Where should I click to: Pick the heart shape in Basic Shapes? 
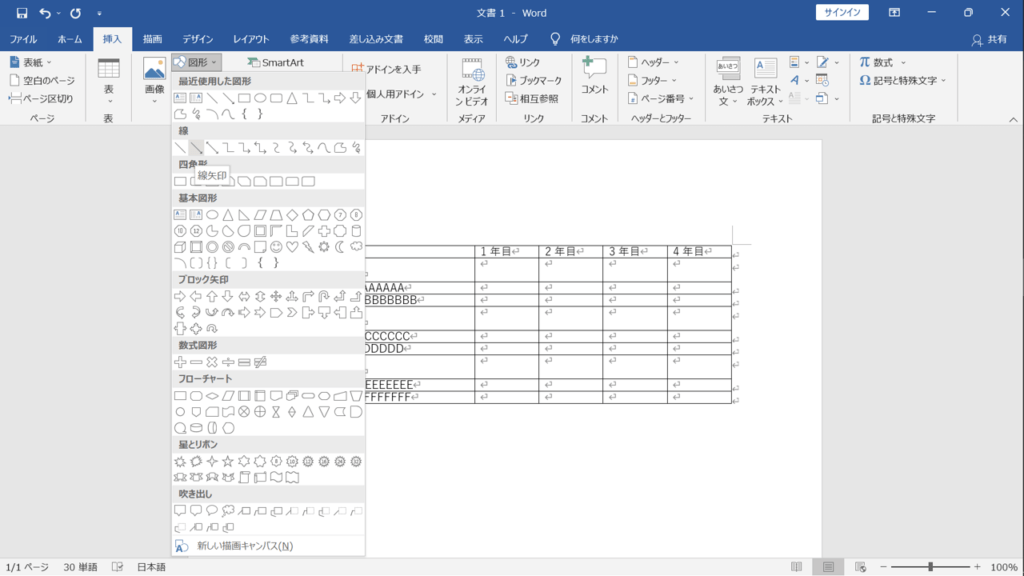point(292,247)
